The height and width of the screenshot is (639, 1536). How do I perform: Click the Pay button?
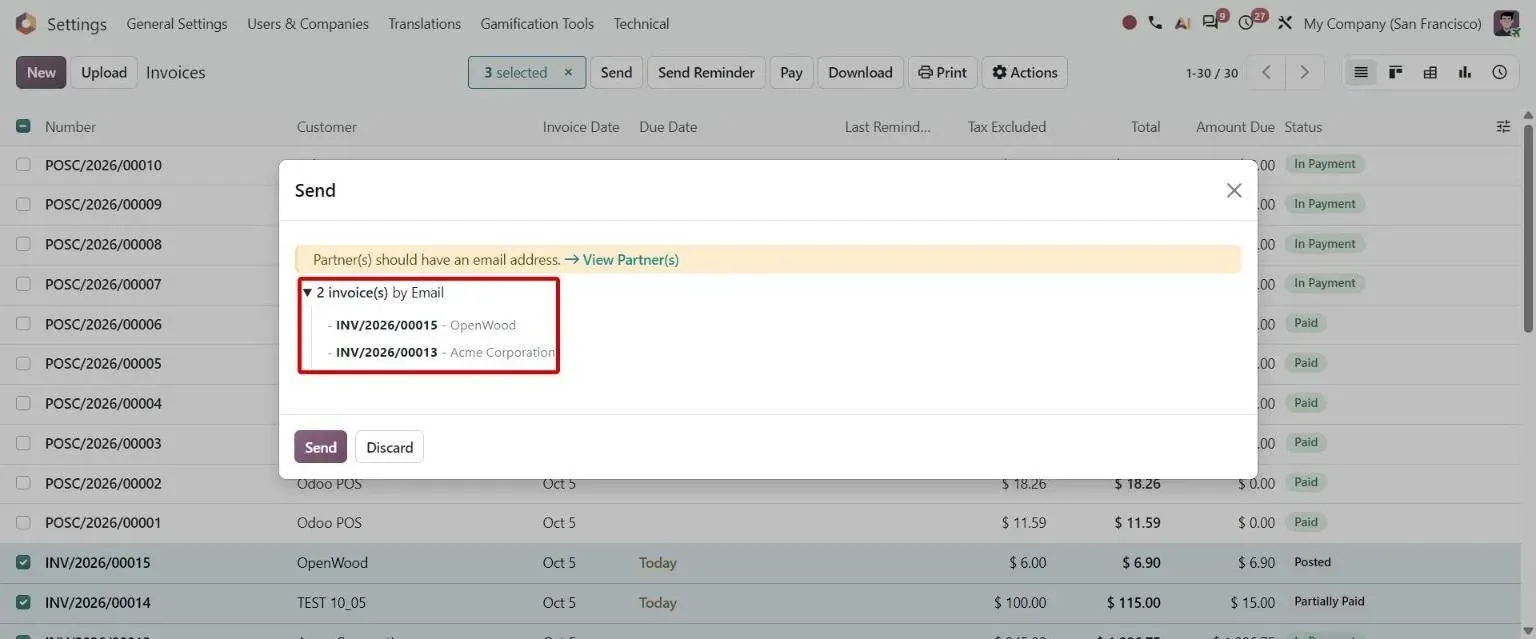[791, 72]
